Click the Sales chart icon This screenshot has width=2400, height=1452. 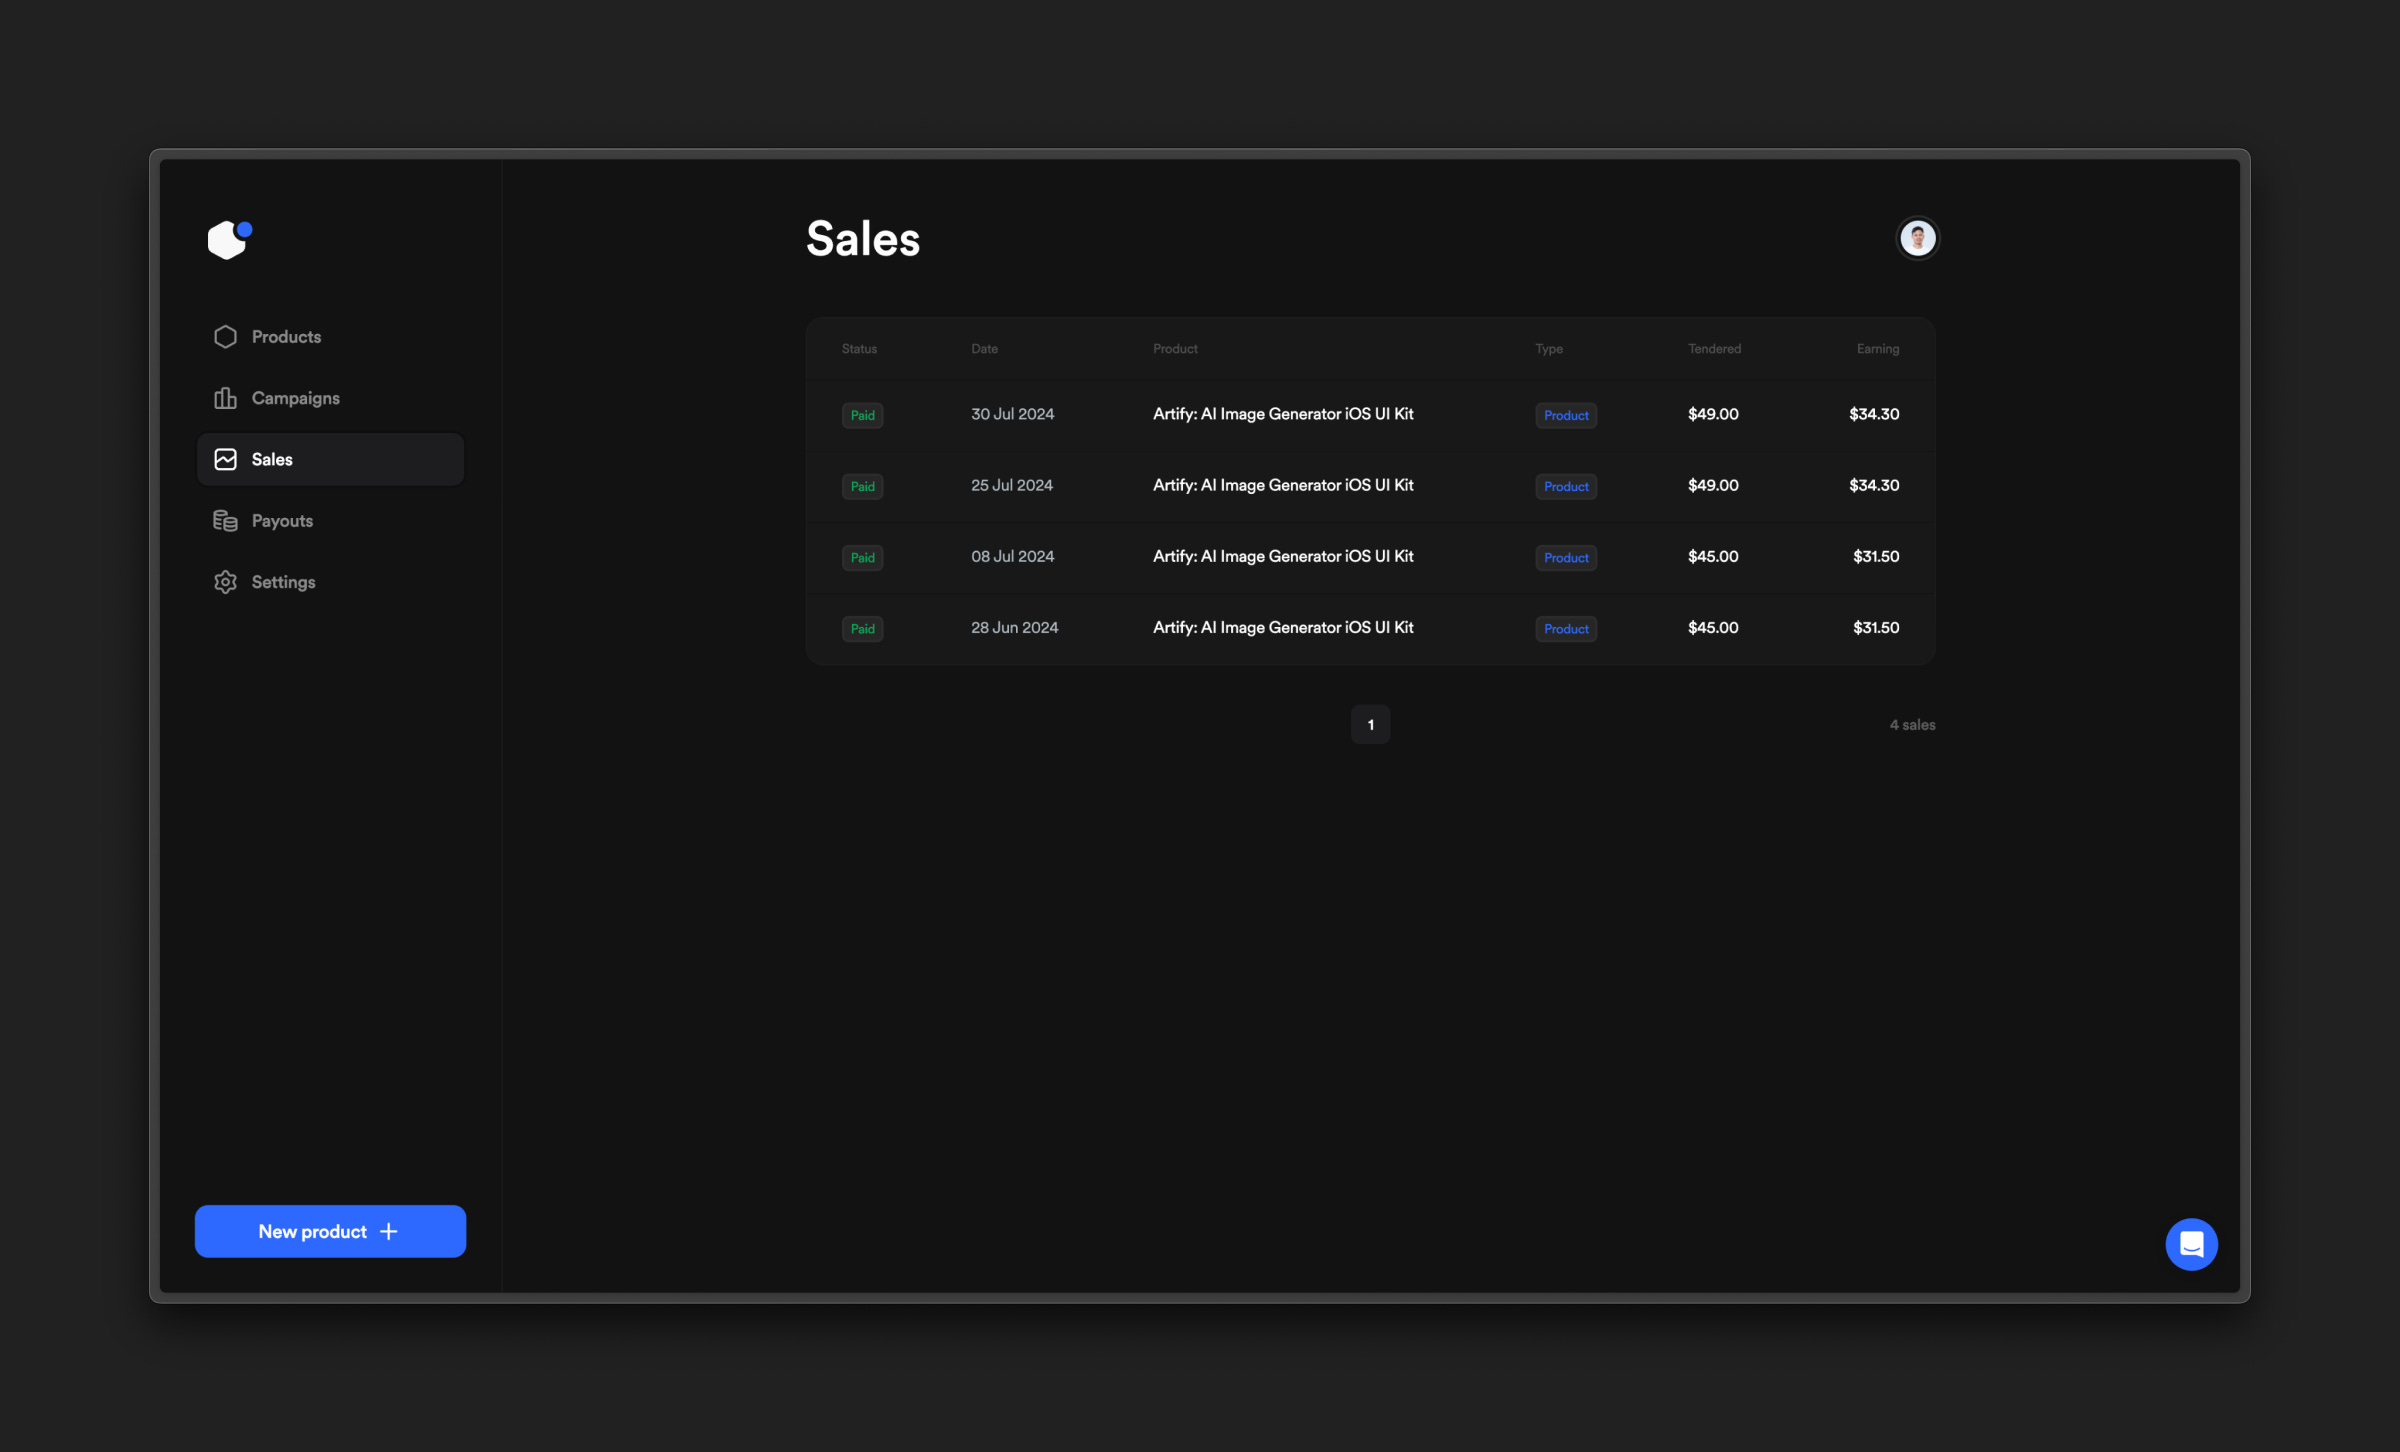(225, 459)
